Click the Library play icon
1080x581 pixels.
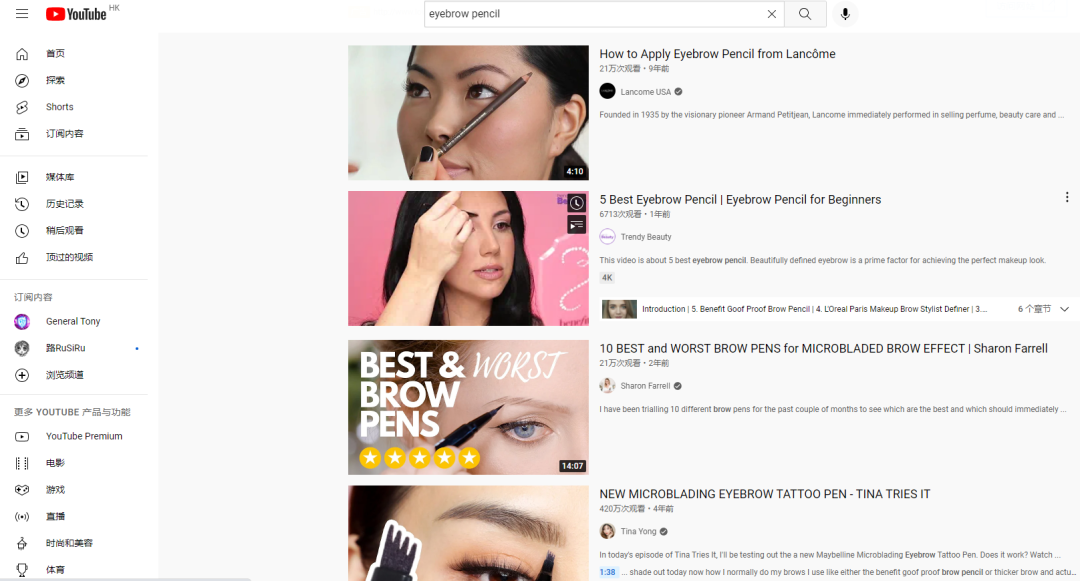click(22, 178)
